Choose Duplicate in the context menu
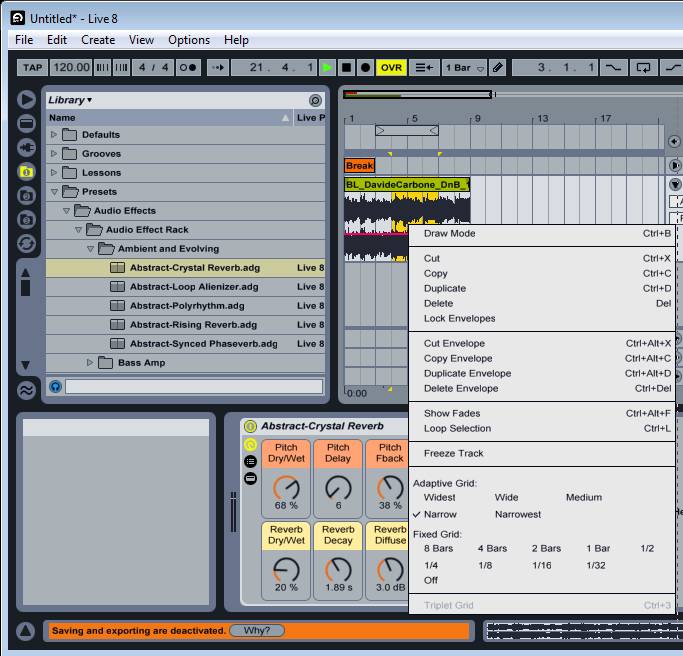Image resolution: width=683 pixels, height=656 pixels. point(542,288)
